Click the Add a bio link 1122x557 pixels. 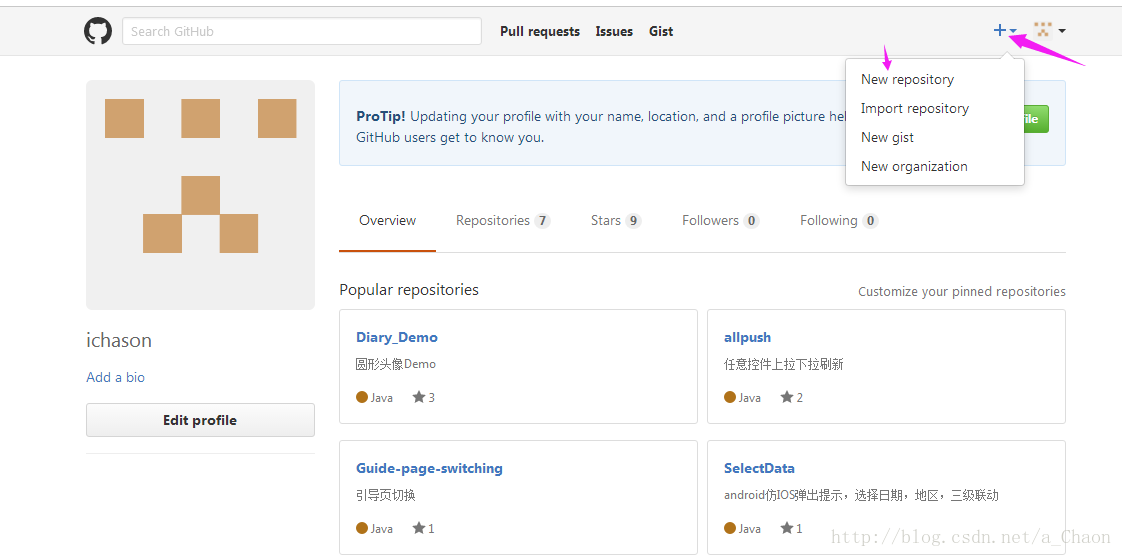[x=115, y=377]
